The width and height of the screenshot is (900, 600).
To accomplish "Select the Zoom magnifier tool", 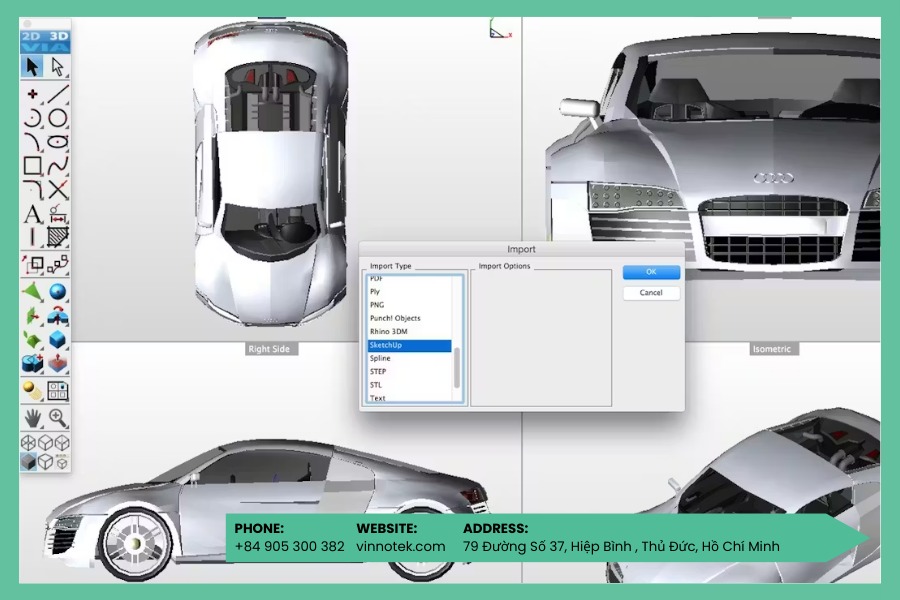I will [57, 418].
